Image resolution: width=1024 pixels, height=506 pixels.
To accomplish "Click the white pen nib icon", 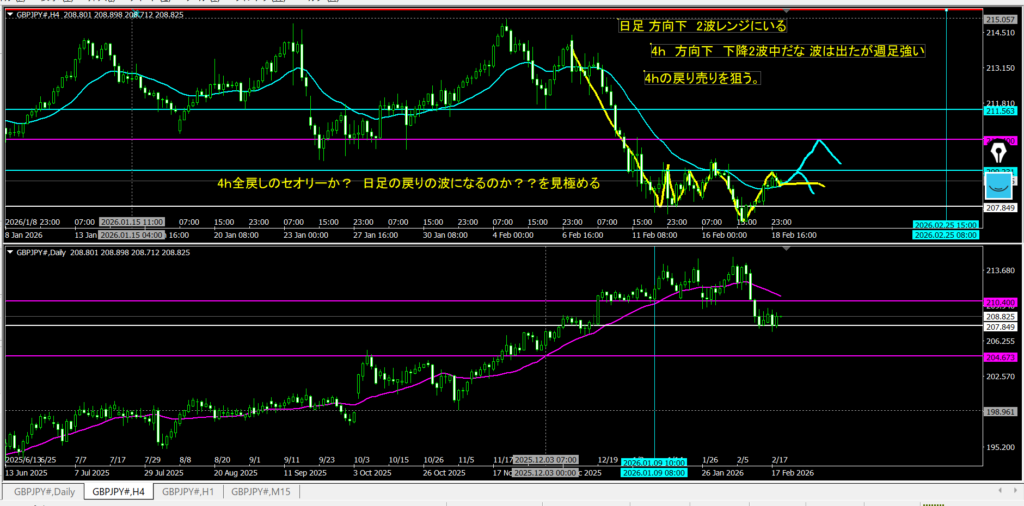I will tap(999, 153).
